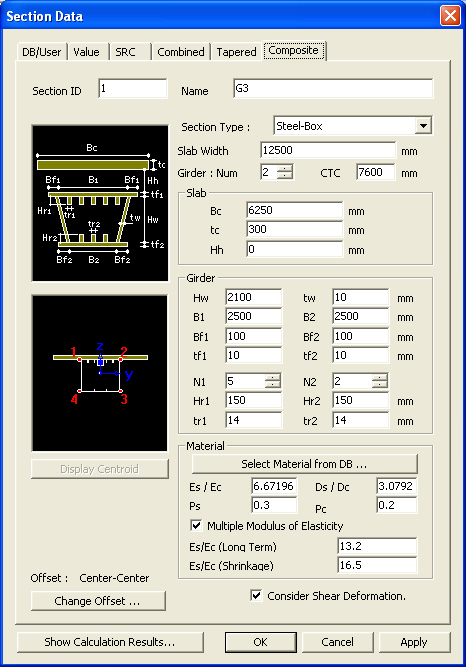Click the Es/Ec Long Term field
This screenshot has height=667, width=466.
pyautogui.click(x=377, y=546)
